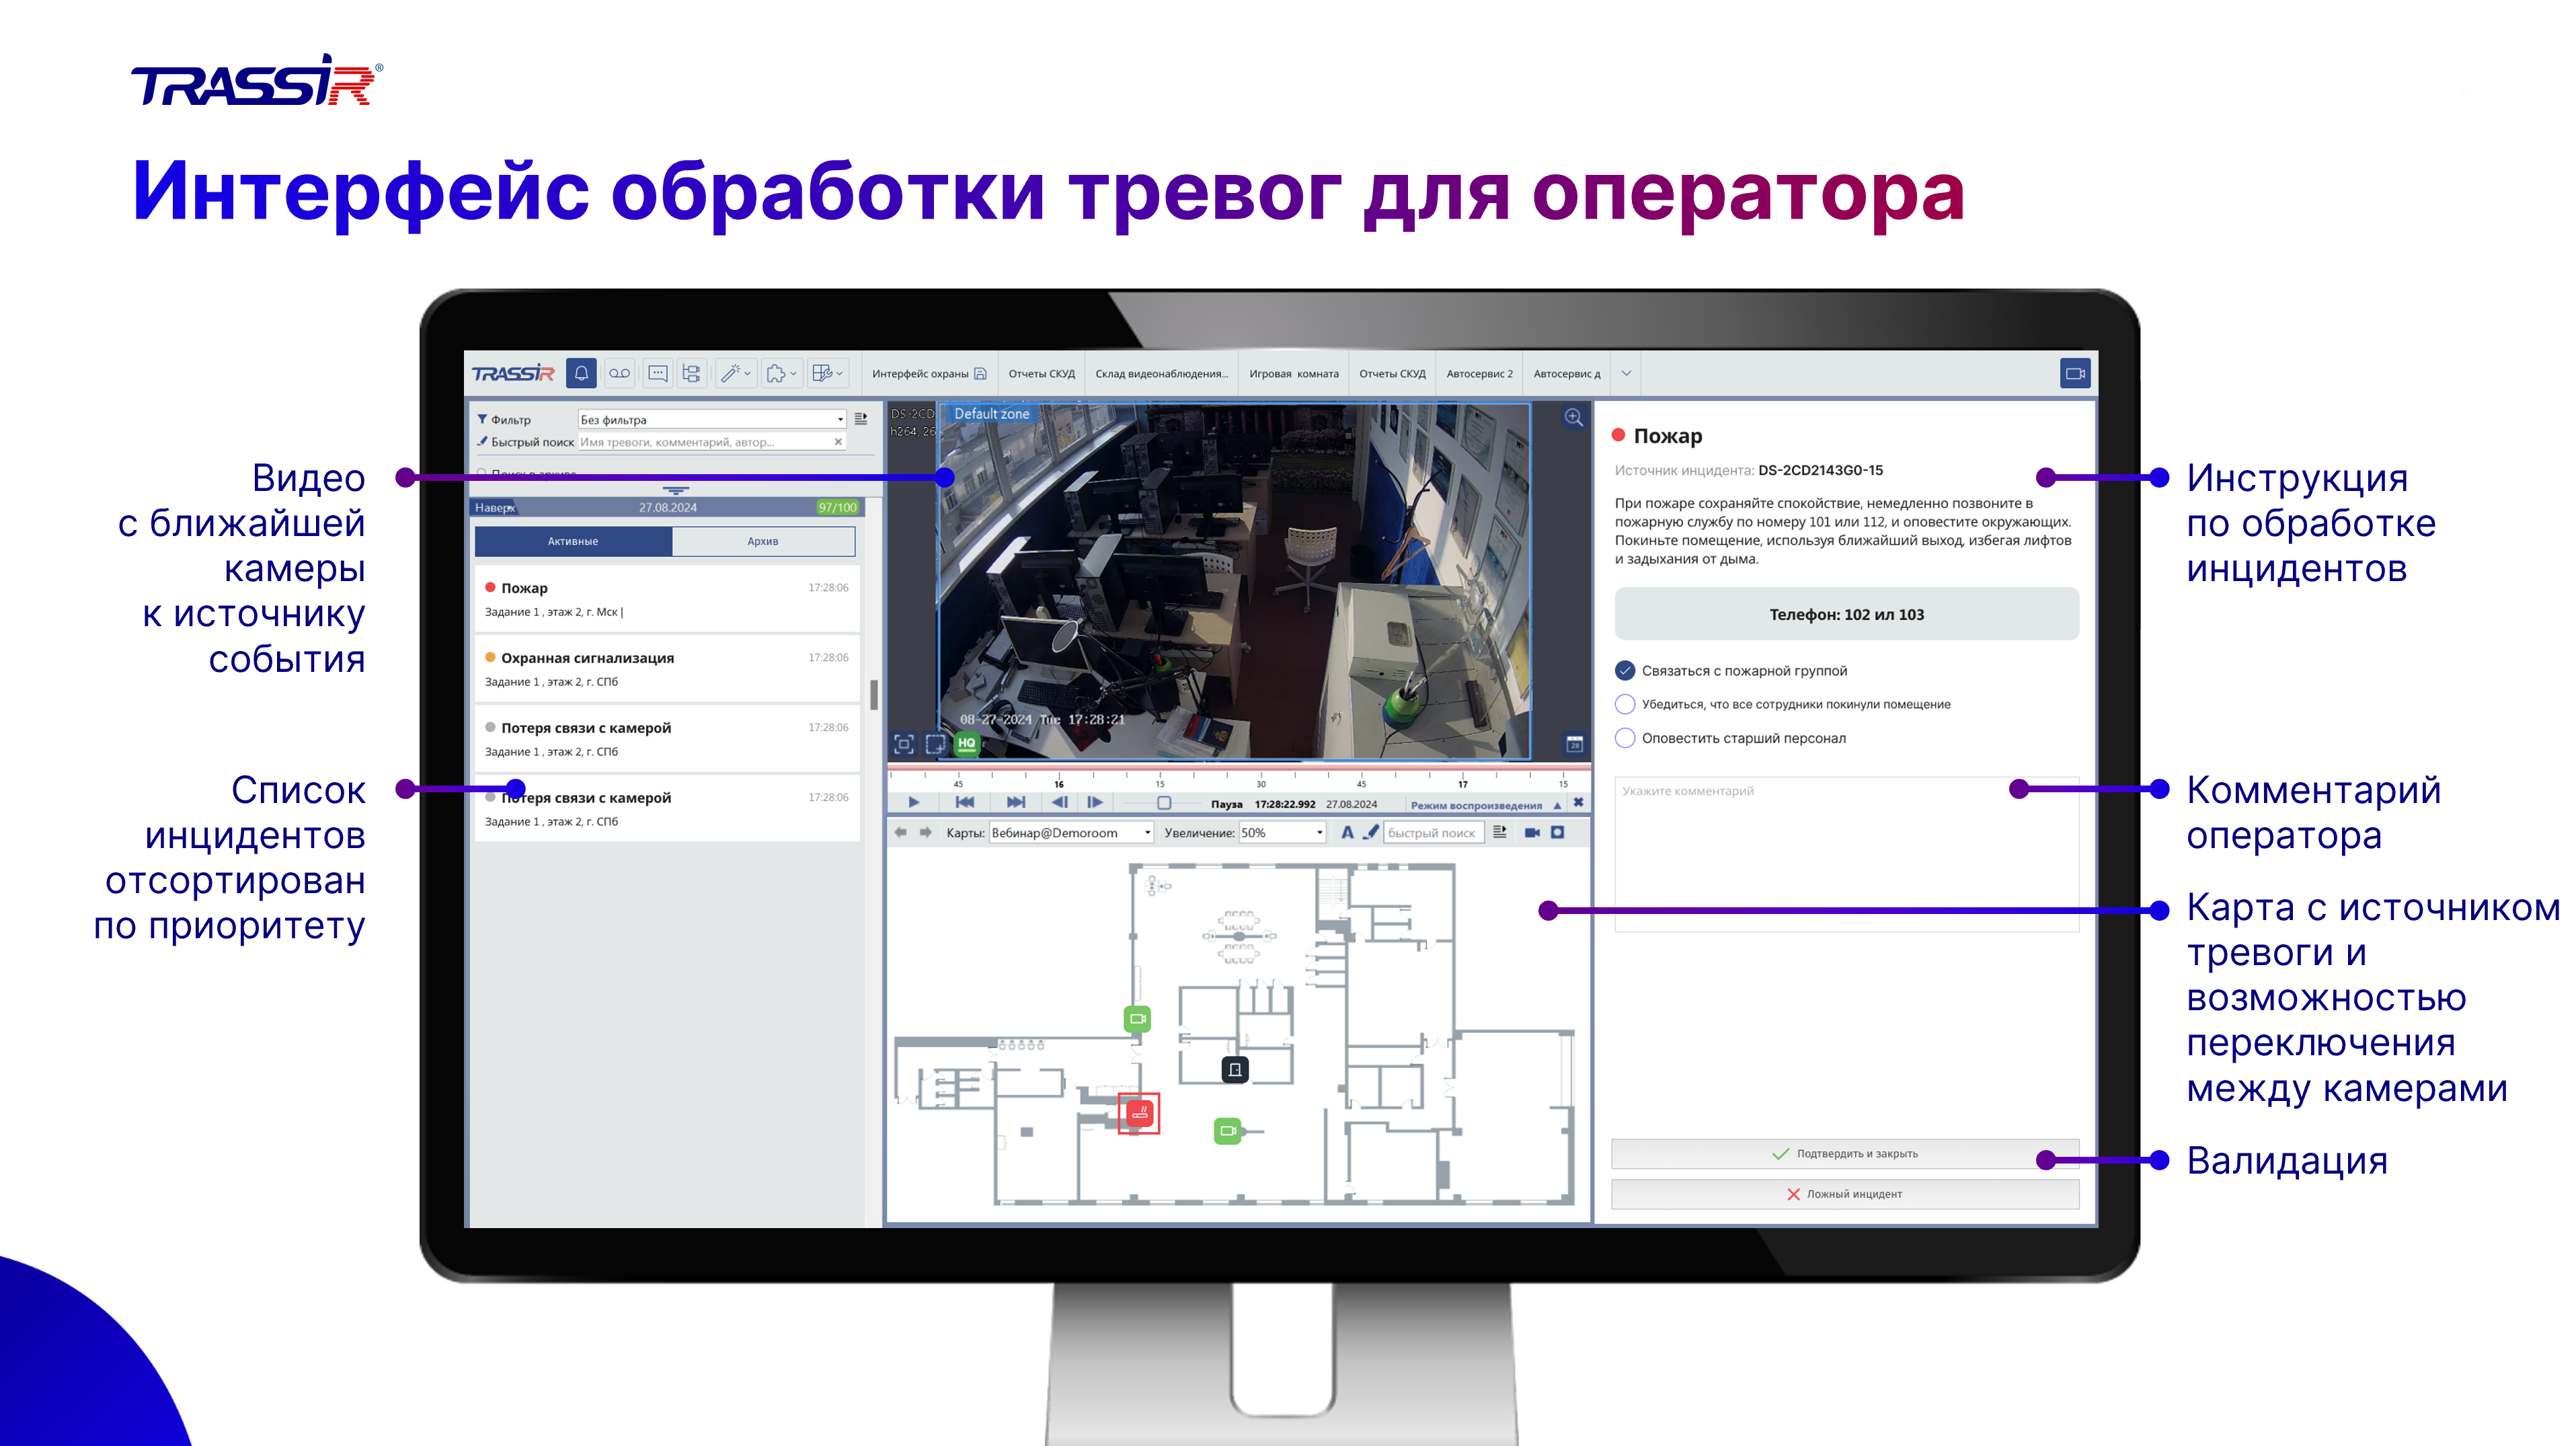Select the Активные tab

pyautogui.click(x=573, y=541)
